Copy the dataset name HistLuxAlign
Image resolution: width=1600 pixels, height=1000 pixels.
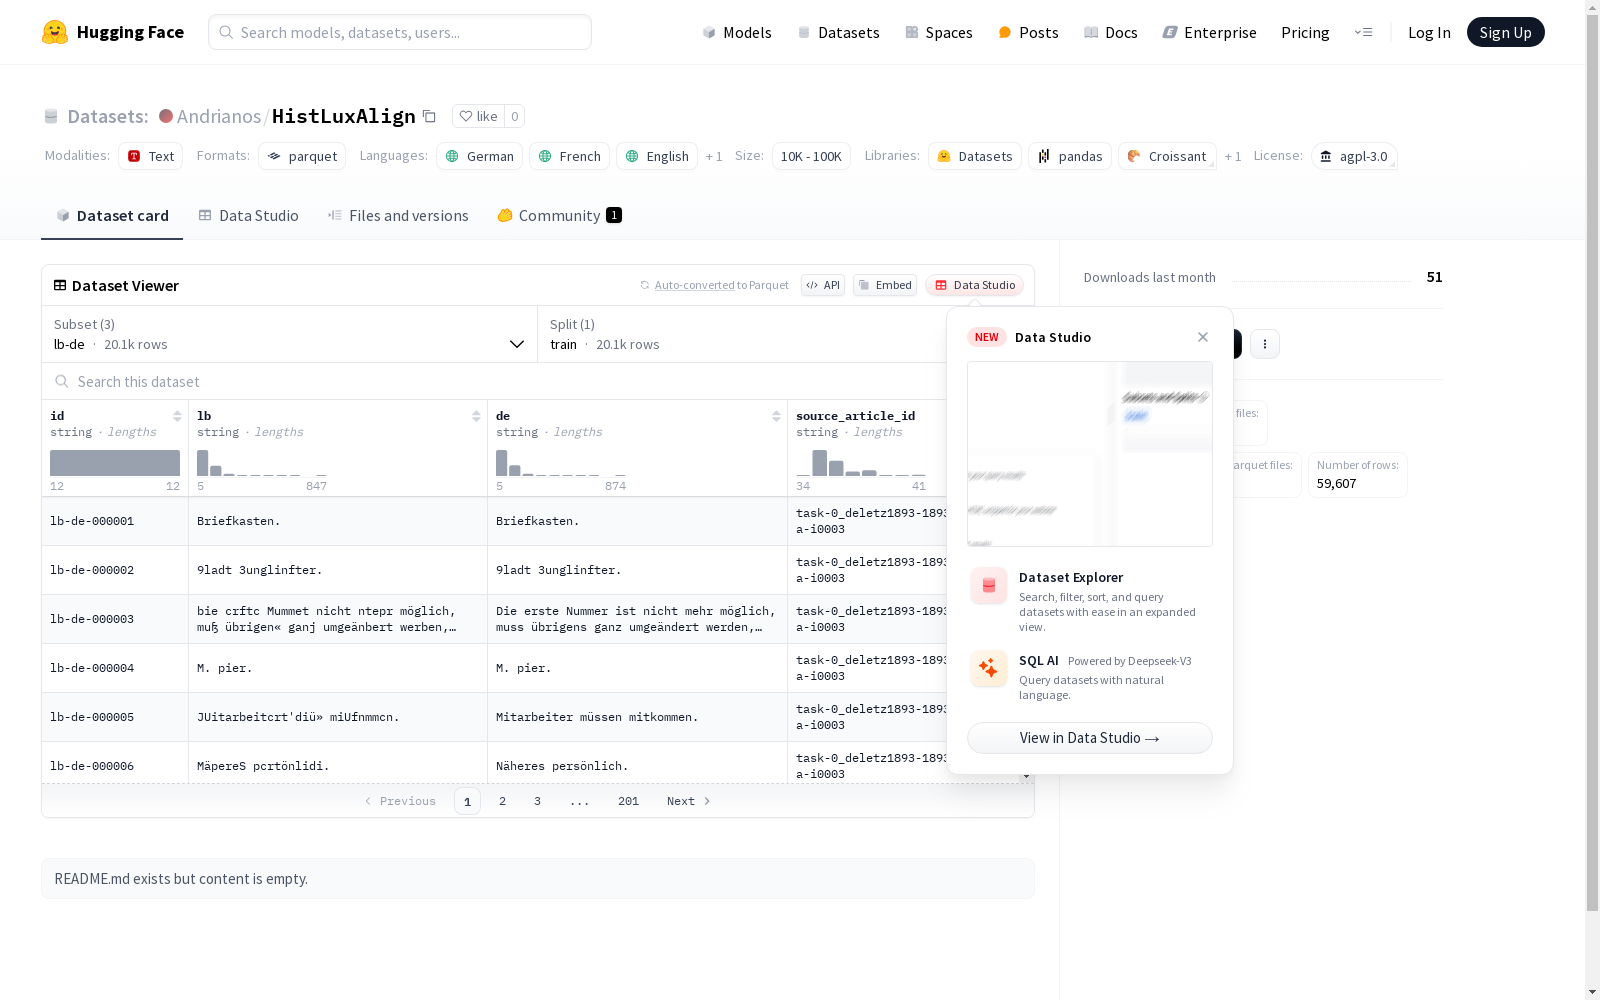click(429, 116)
